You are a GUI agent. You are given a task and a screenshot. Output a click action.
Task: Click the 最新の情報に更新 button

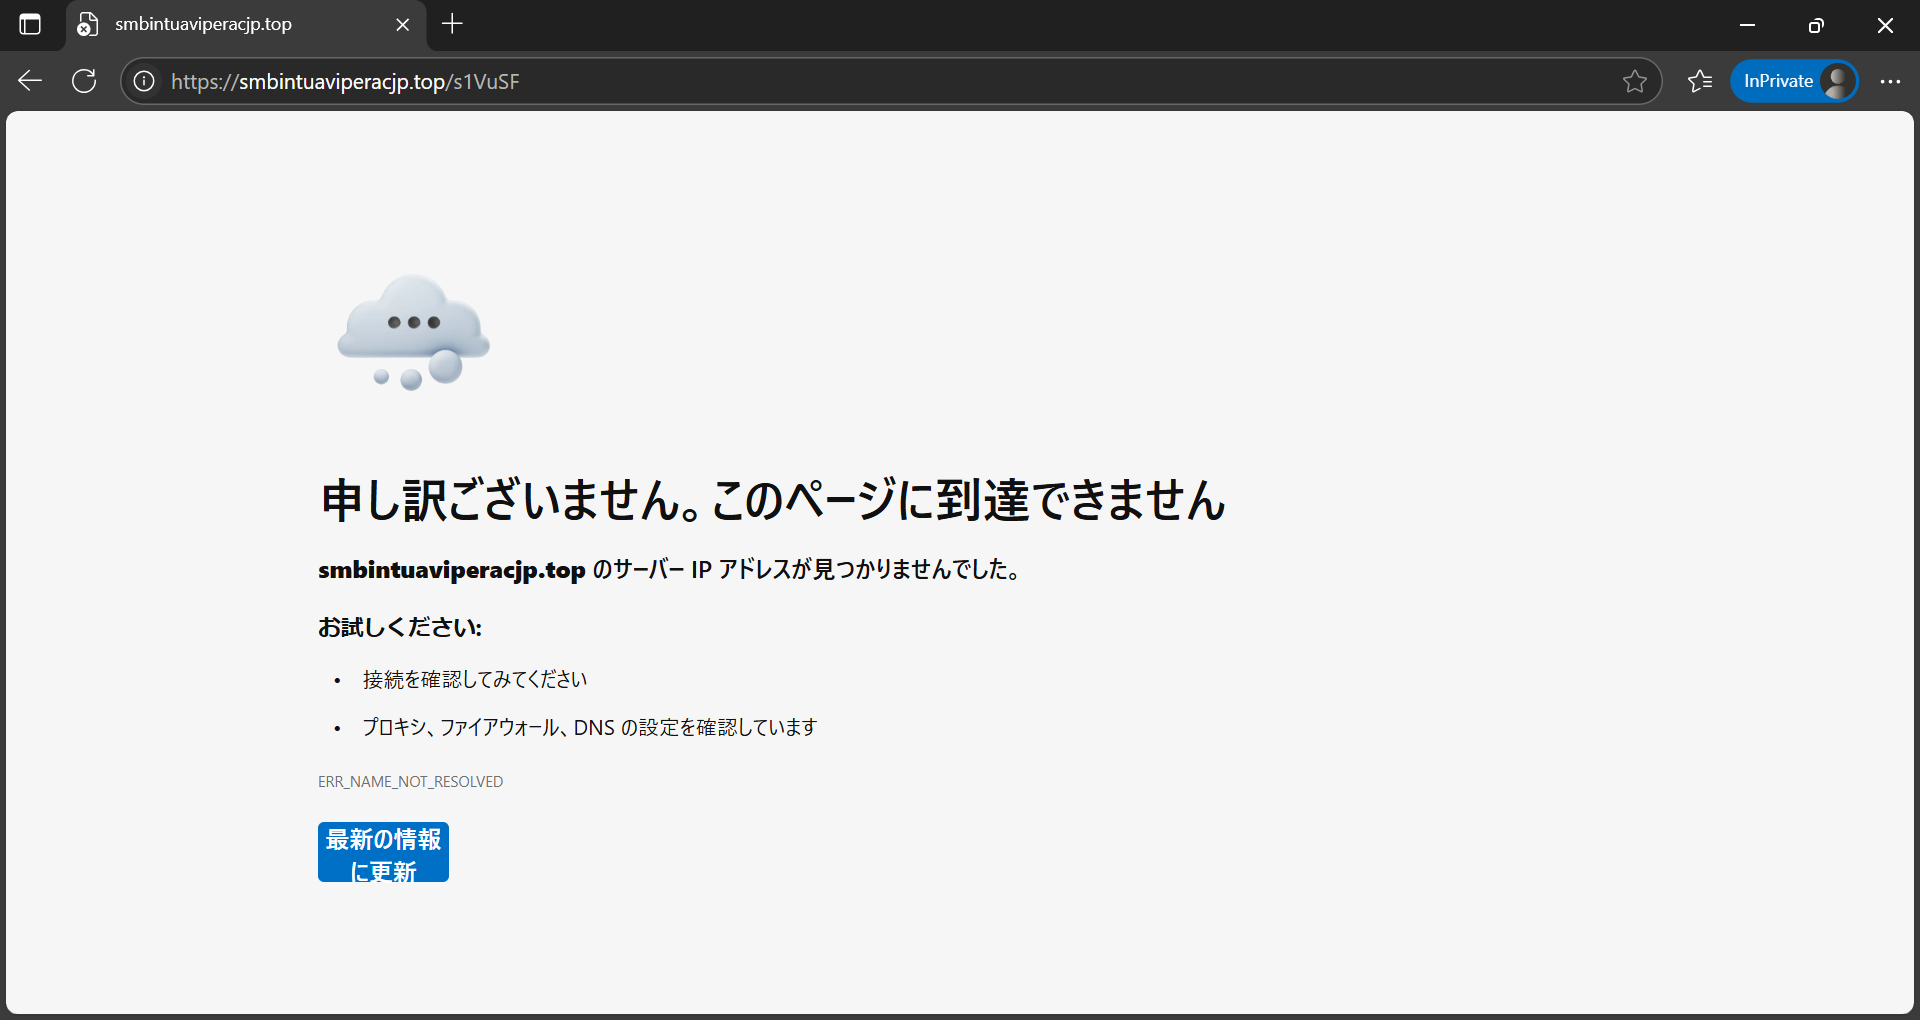(x=383, y=852)
